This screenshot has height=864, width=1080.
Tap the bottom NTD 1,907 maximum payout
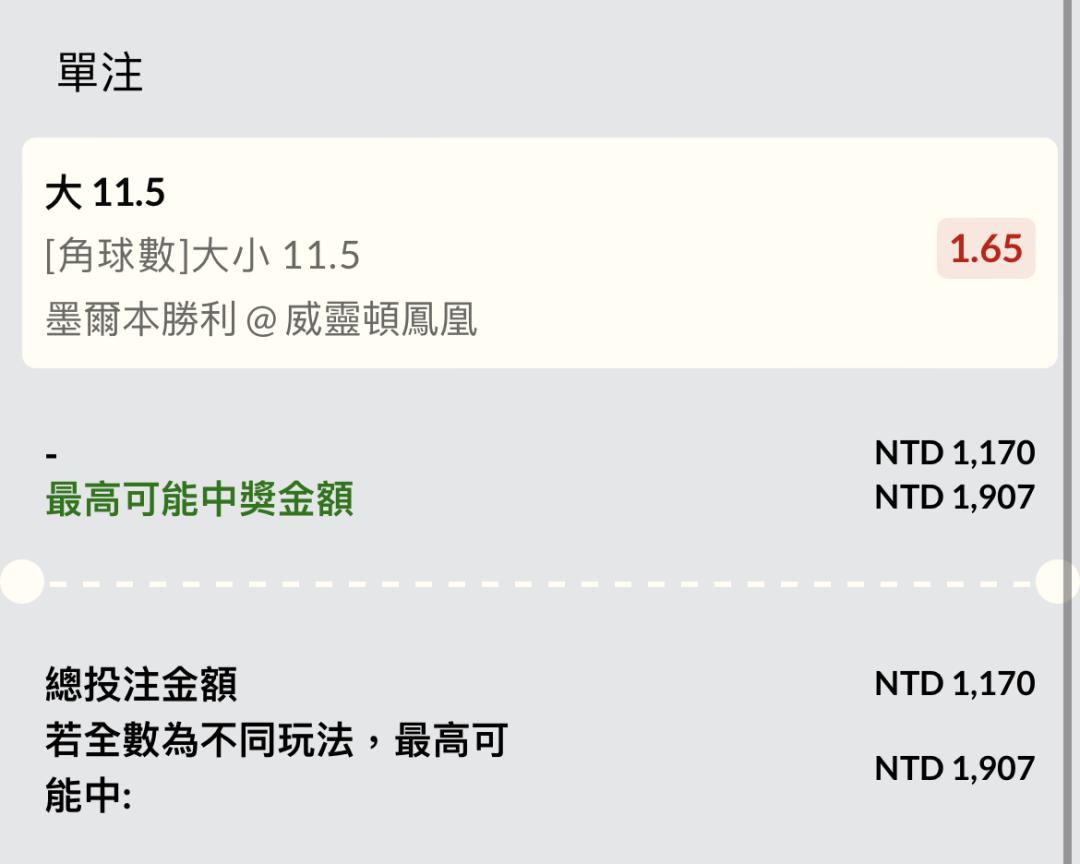click(x=954, y=768)
